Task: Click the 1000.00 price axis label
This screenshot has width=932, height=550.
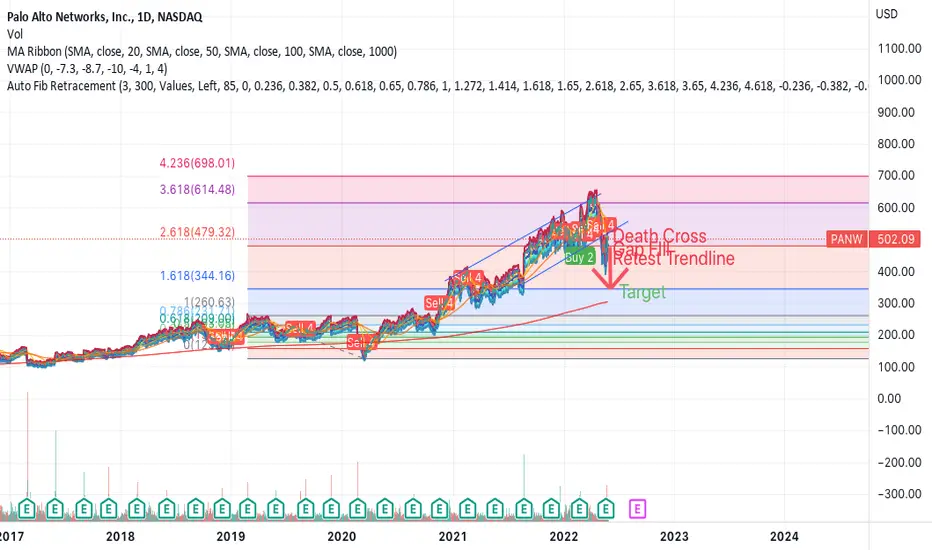Action: point(900,80)
